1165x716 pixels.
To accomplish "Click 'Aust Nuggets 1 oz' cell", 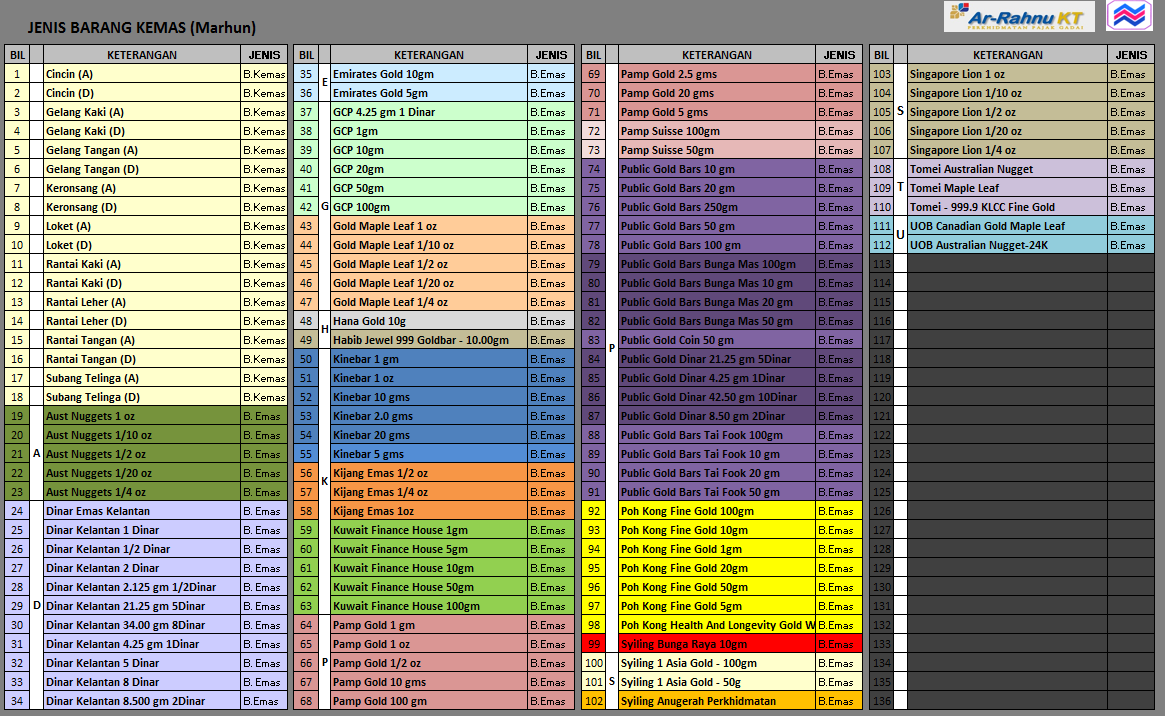I will [142, 416].
